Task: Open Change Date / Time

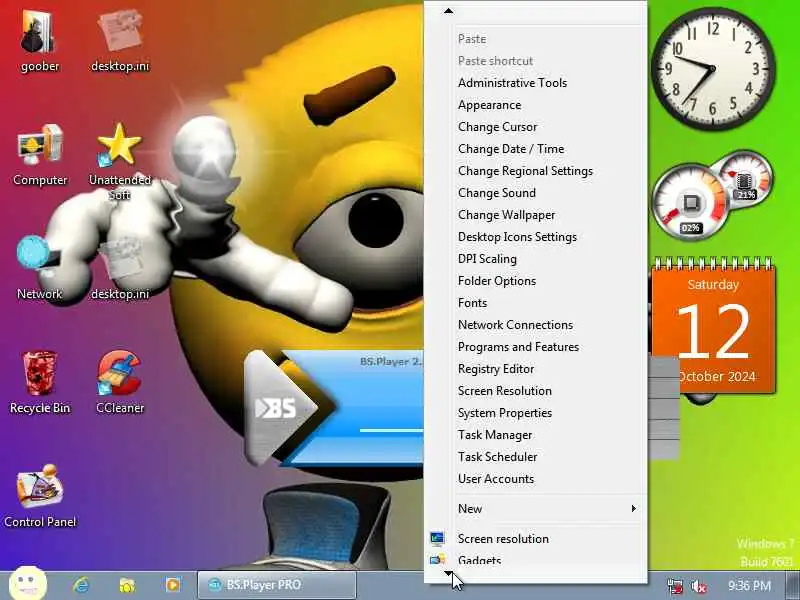Action: pyautogui.click(x=511, y=148)
